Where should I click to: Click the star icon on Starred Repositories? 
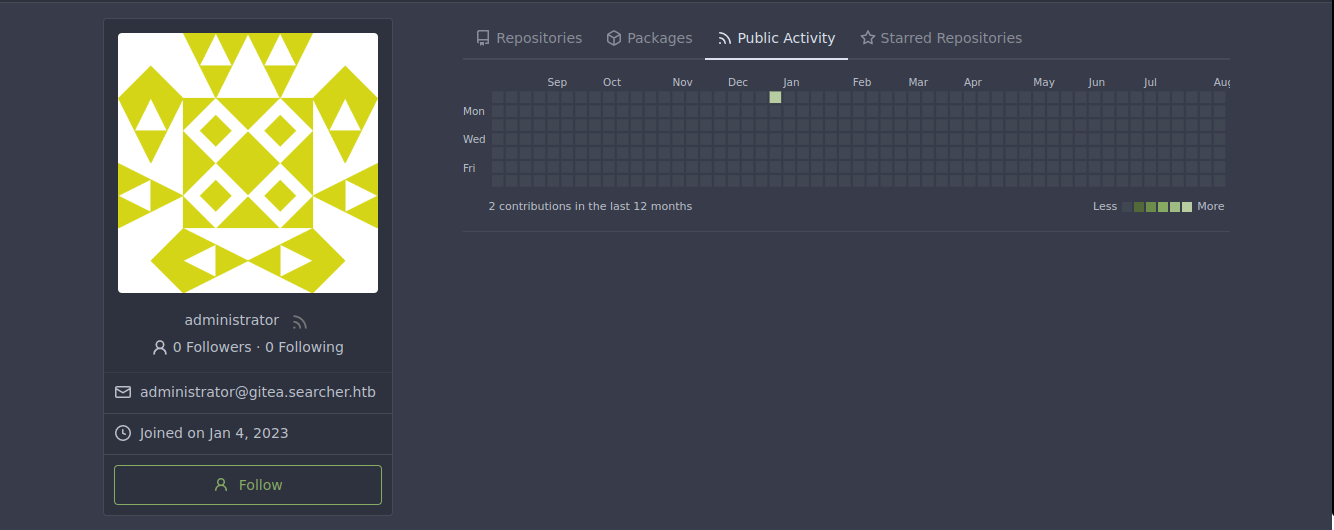(868, 38)
